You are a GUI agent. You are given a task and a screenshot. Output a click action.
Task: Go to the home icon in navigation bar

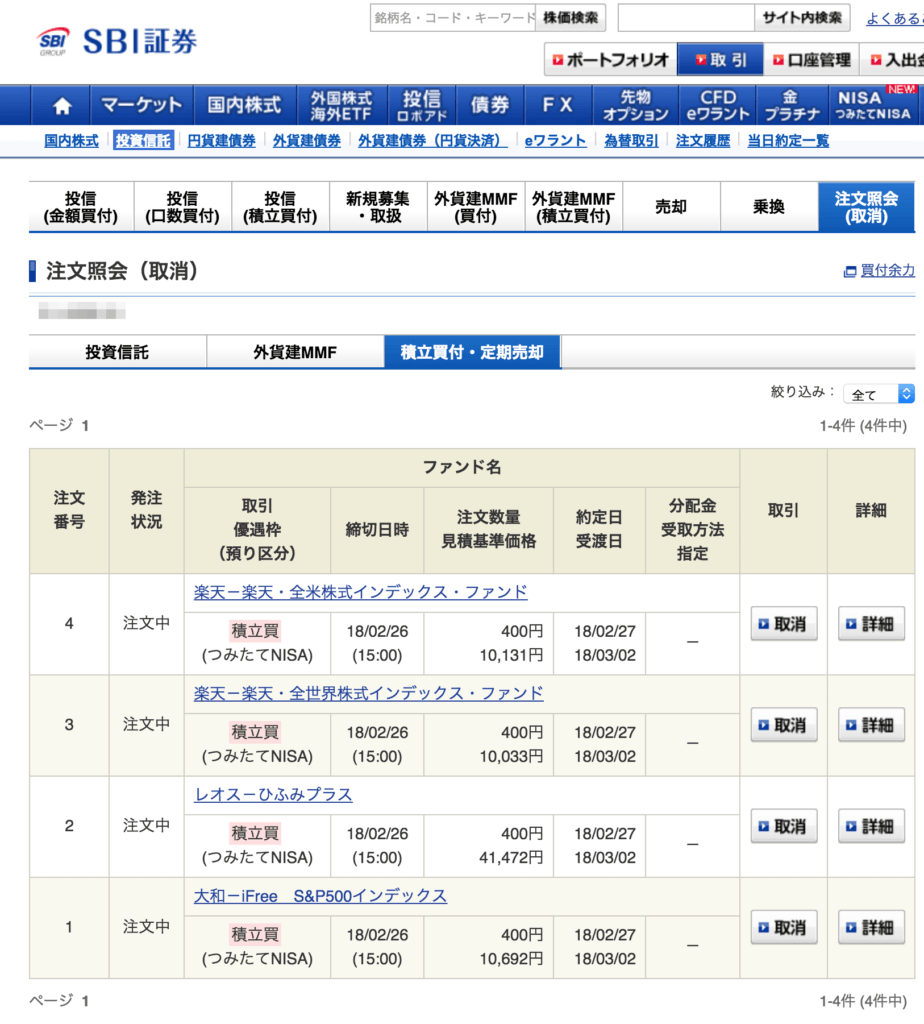coord(62,105)
